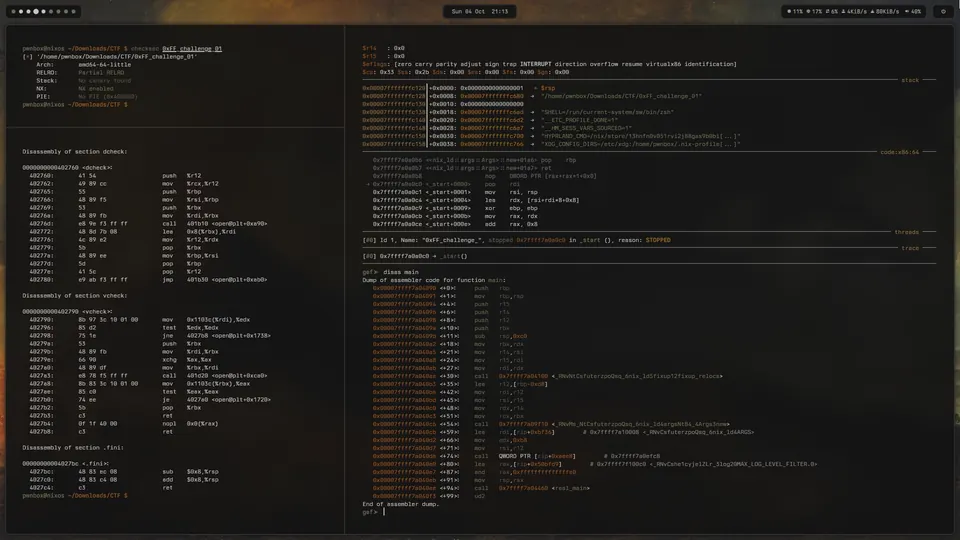Screen dimensions: 960x540
Task: Switch to the last workspace dot
Action: [x=73, y=12]
